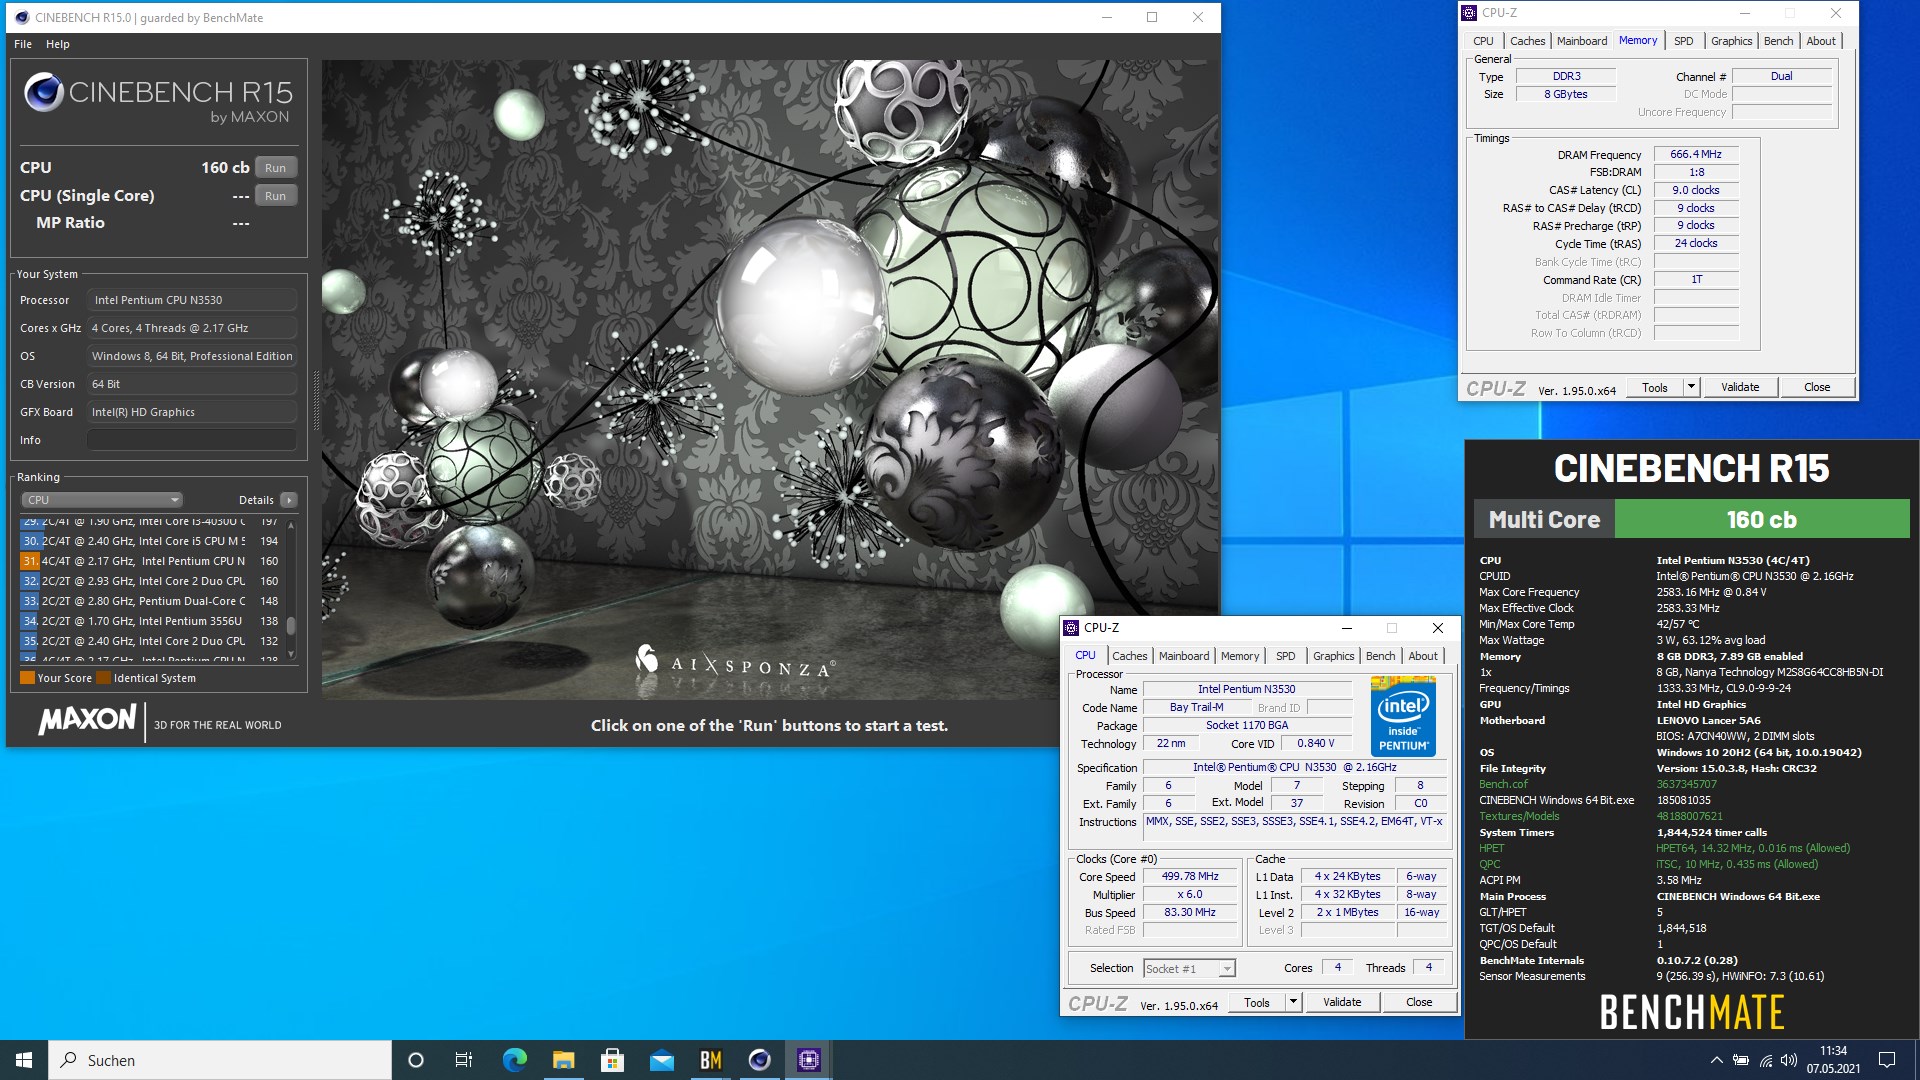Image resolution: width=1920 pixels, height=1080 pixels.
Task: Click Validate in upper CPU-Z
Action: click(x=1740, y=388)
